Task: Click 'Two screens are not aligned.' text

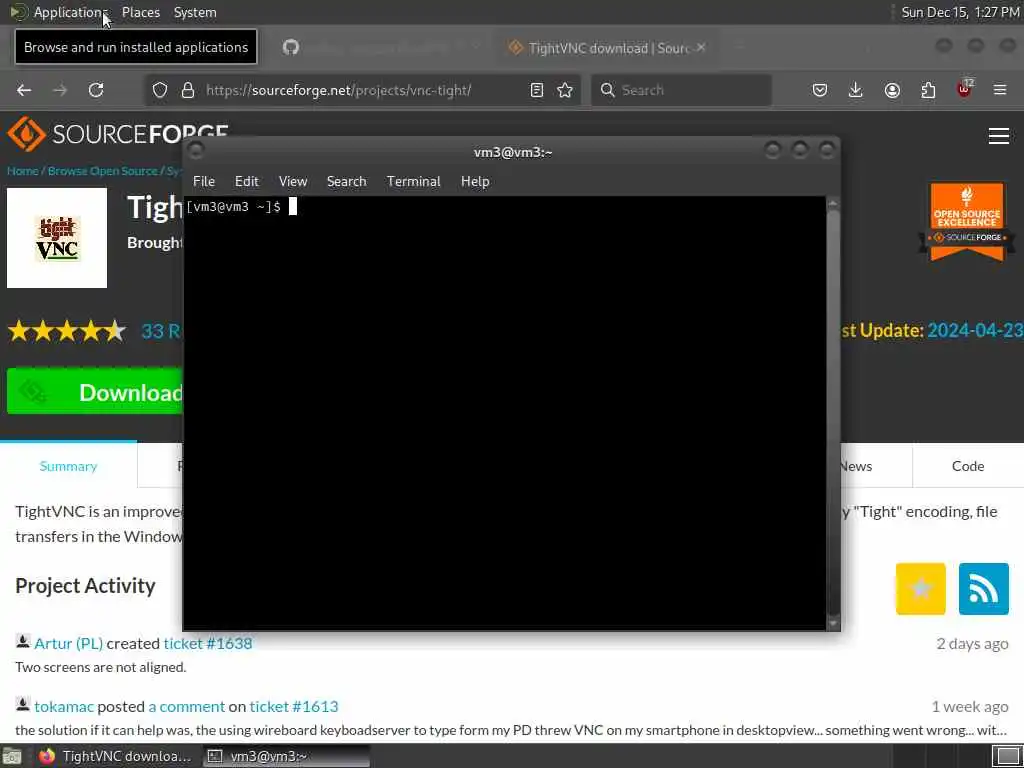Action: [x=101, y=667]
